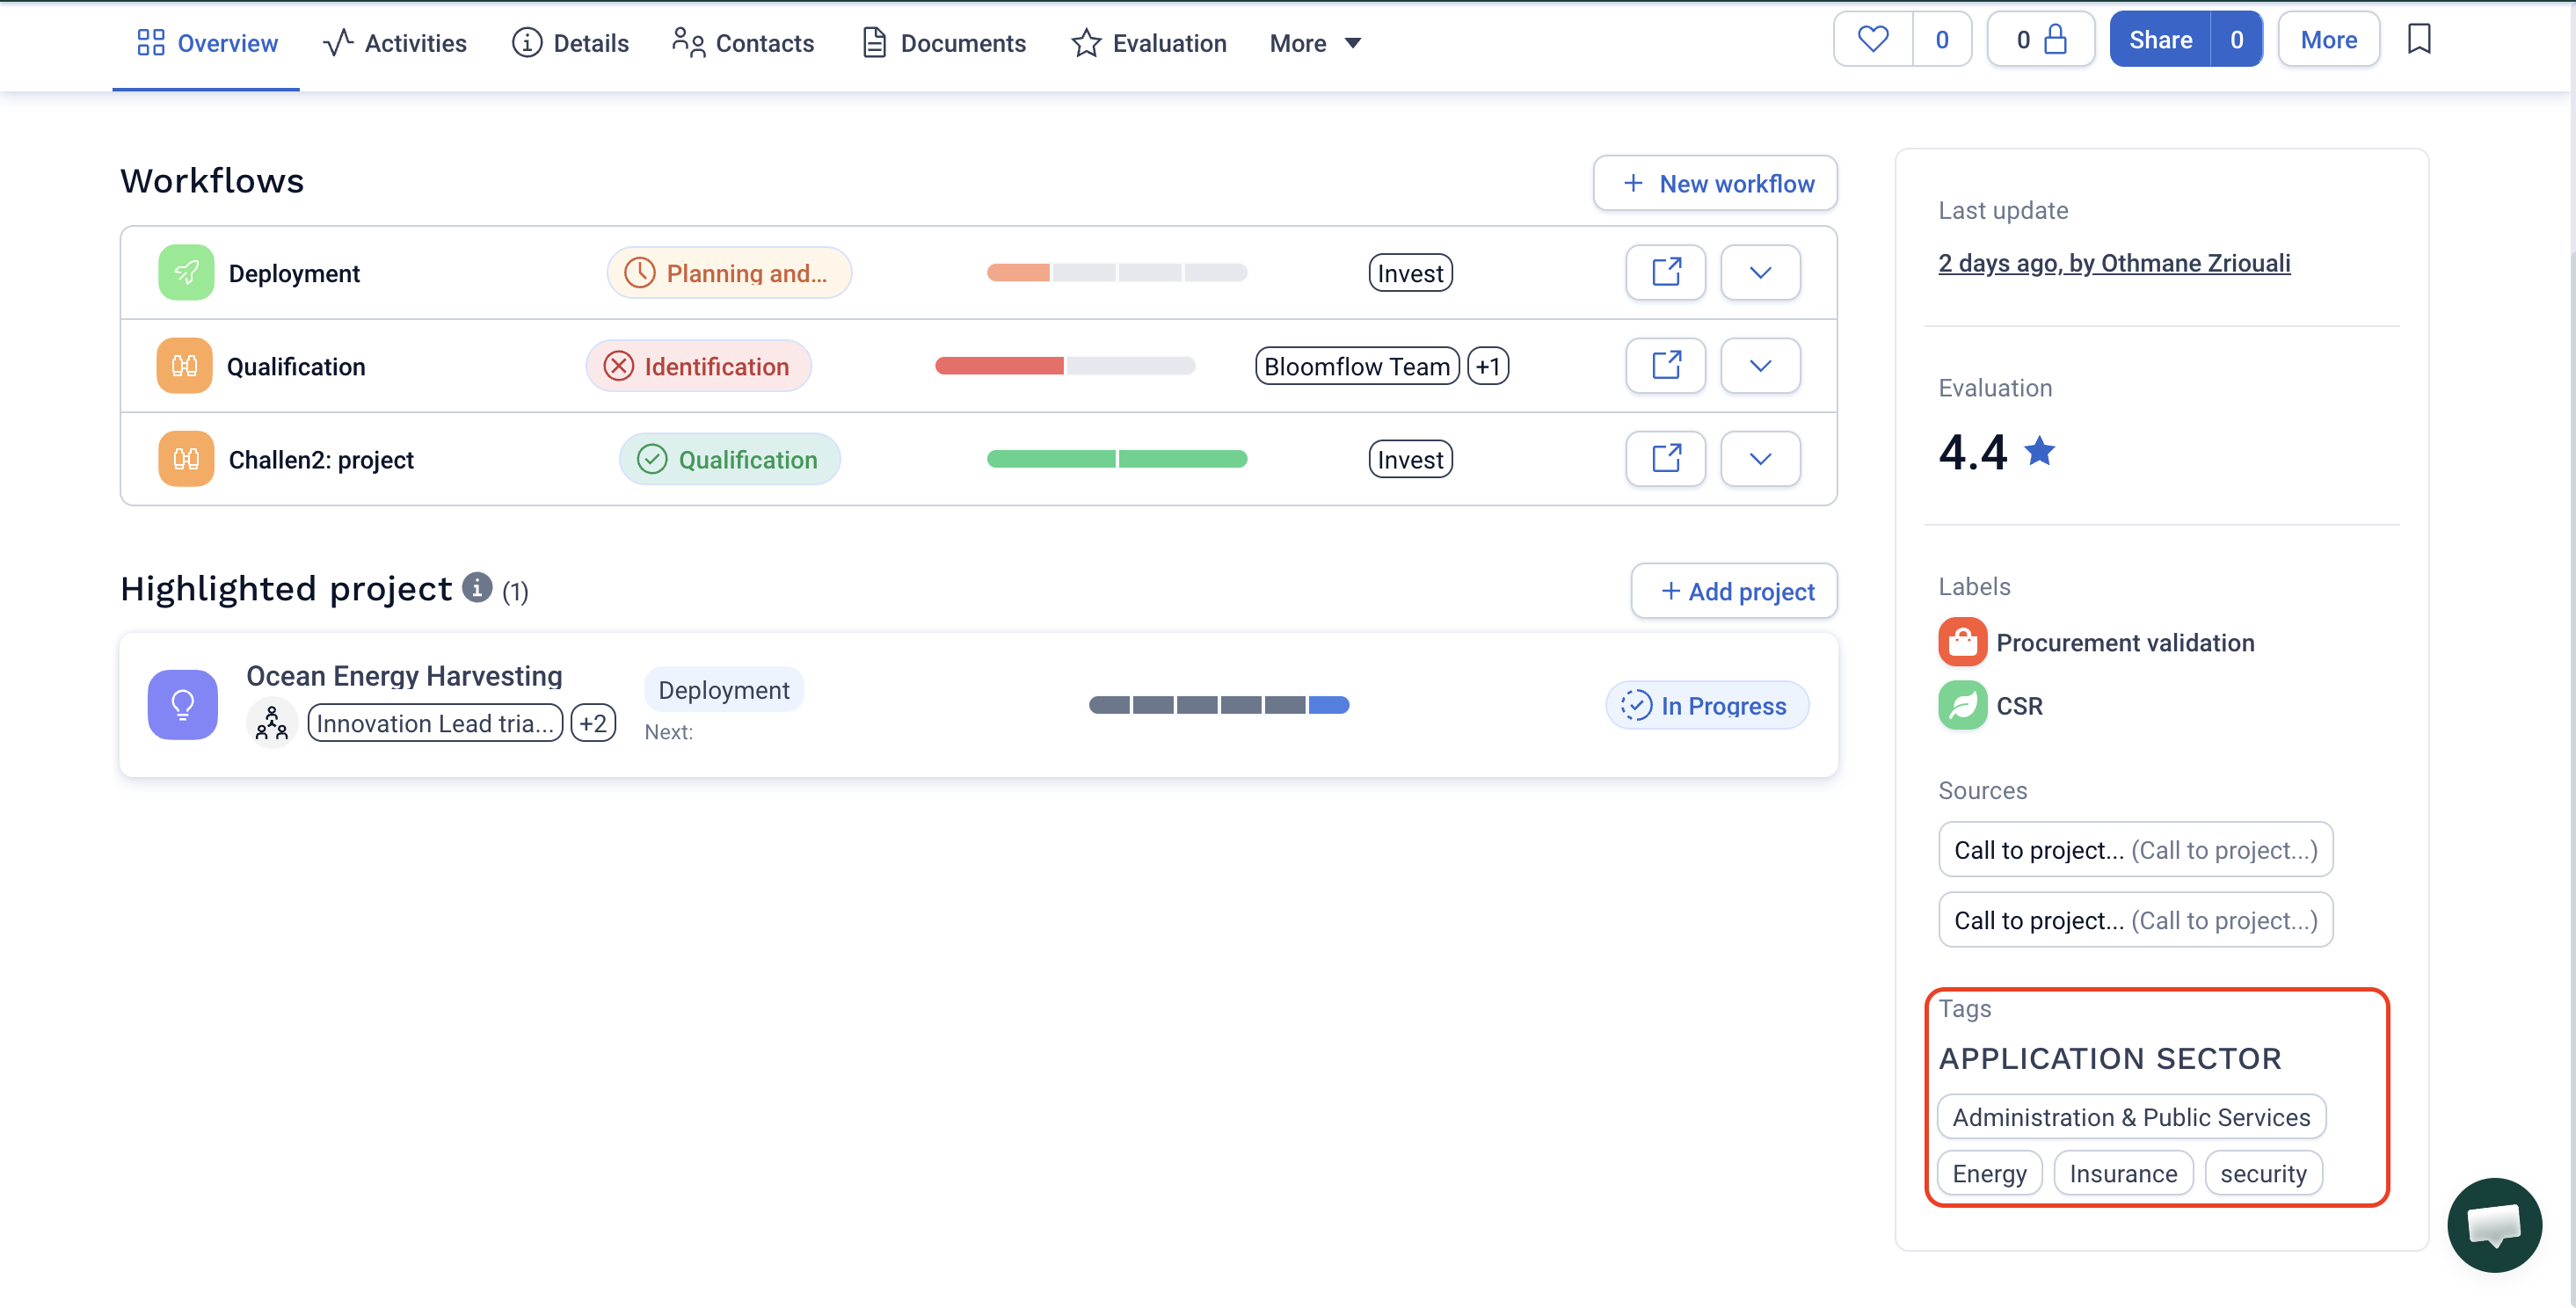Click the New workflow button

pyautogui.click(x=1715, y=183)
